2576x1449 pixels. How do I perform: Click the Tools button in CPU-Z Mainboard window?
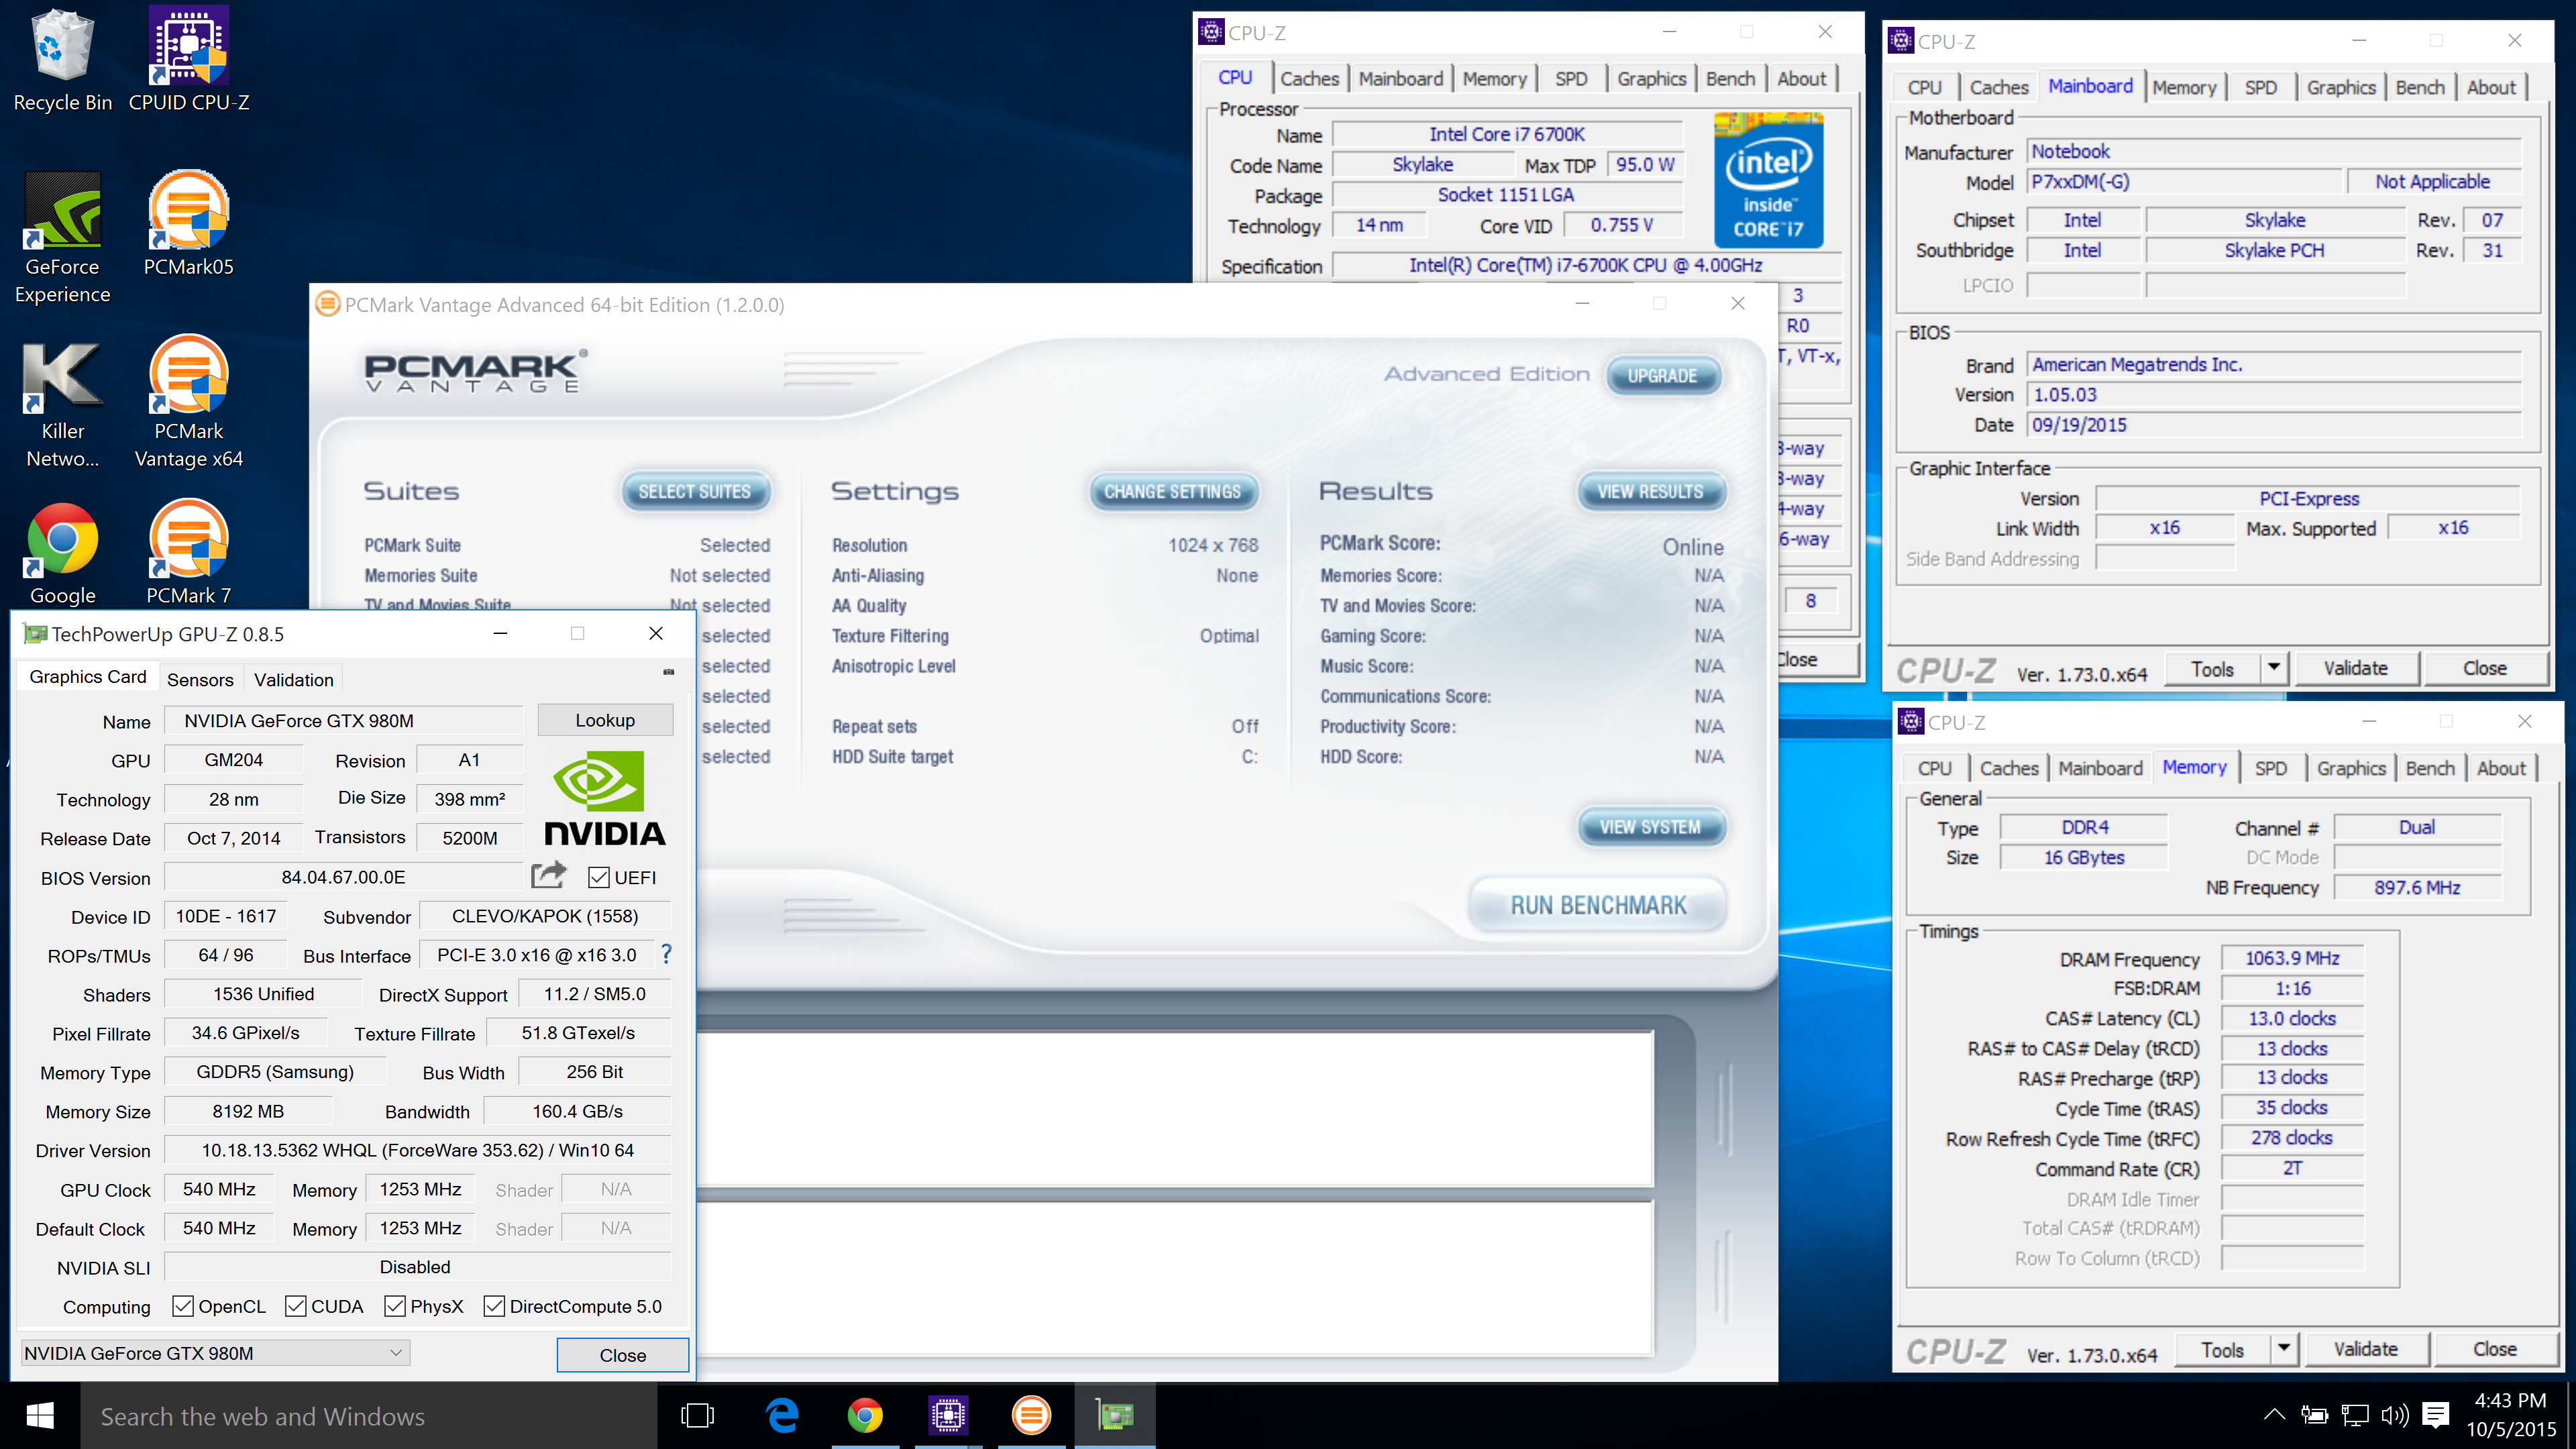click(x=2213, y=668)
